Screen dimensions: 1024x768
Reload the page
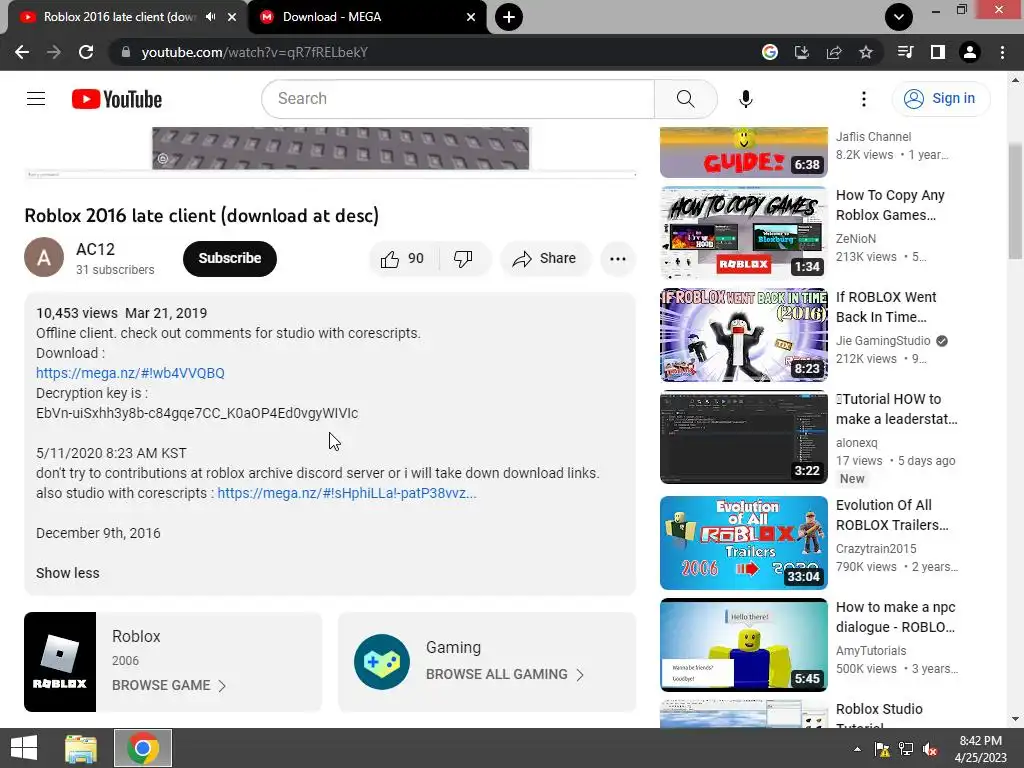pyautogui.click(x=86, y=52)
